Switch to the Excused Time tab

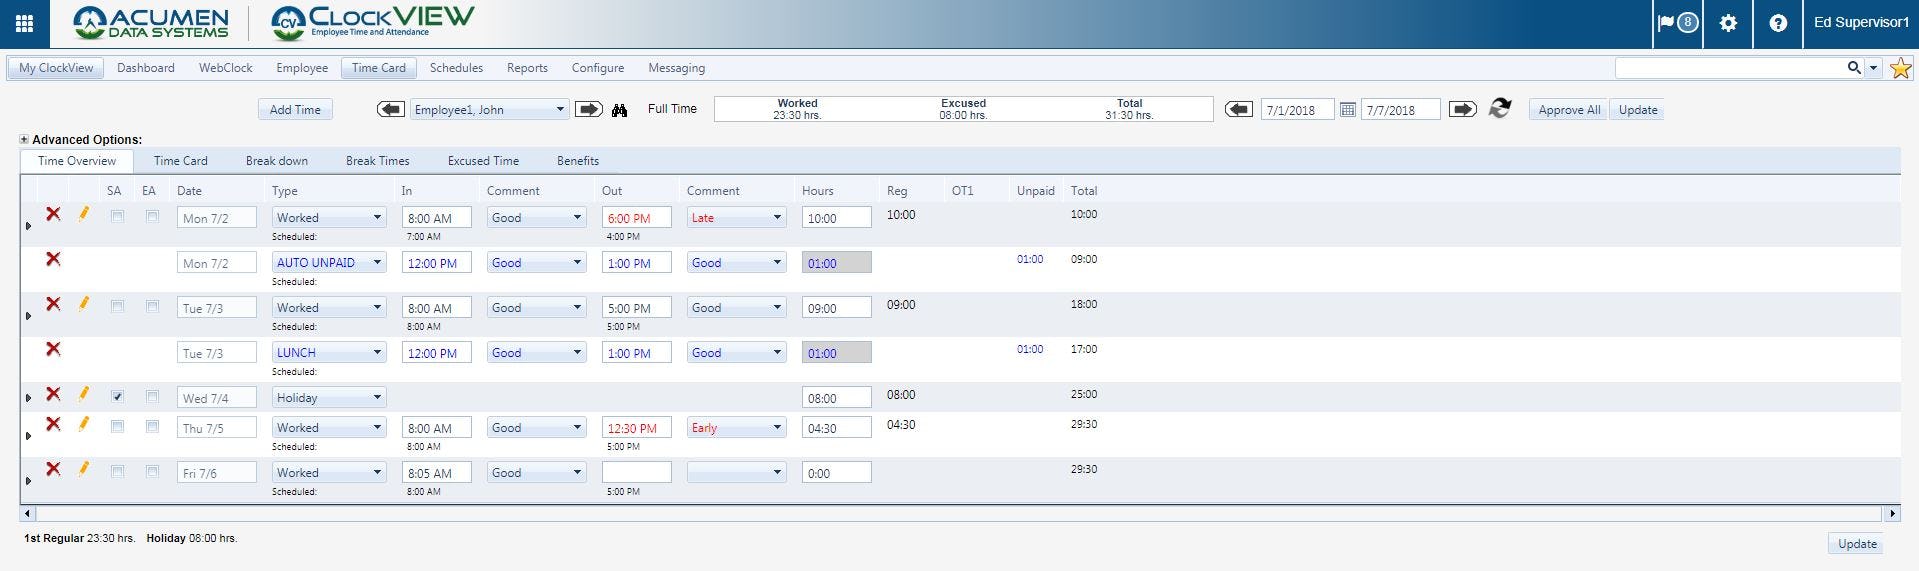483,160
